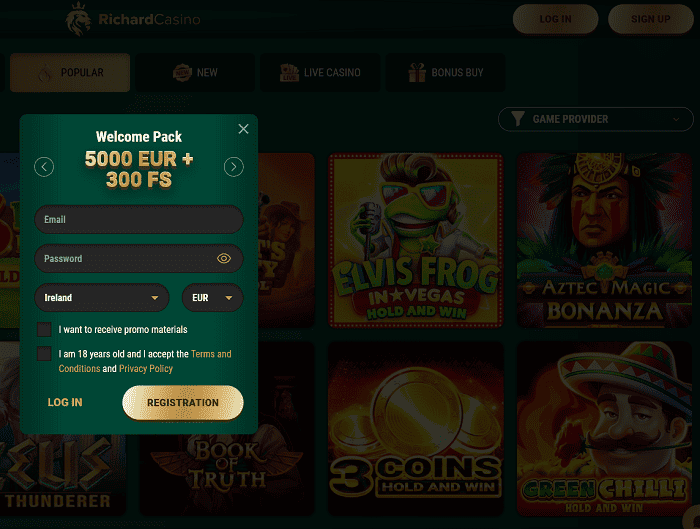Image resolution: width=700 pixels, height=529 pixels.
Task: Close the Welcome Pack popup
Action: point(243,129)
